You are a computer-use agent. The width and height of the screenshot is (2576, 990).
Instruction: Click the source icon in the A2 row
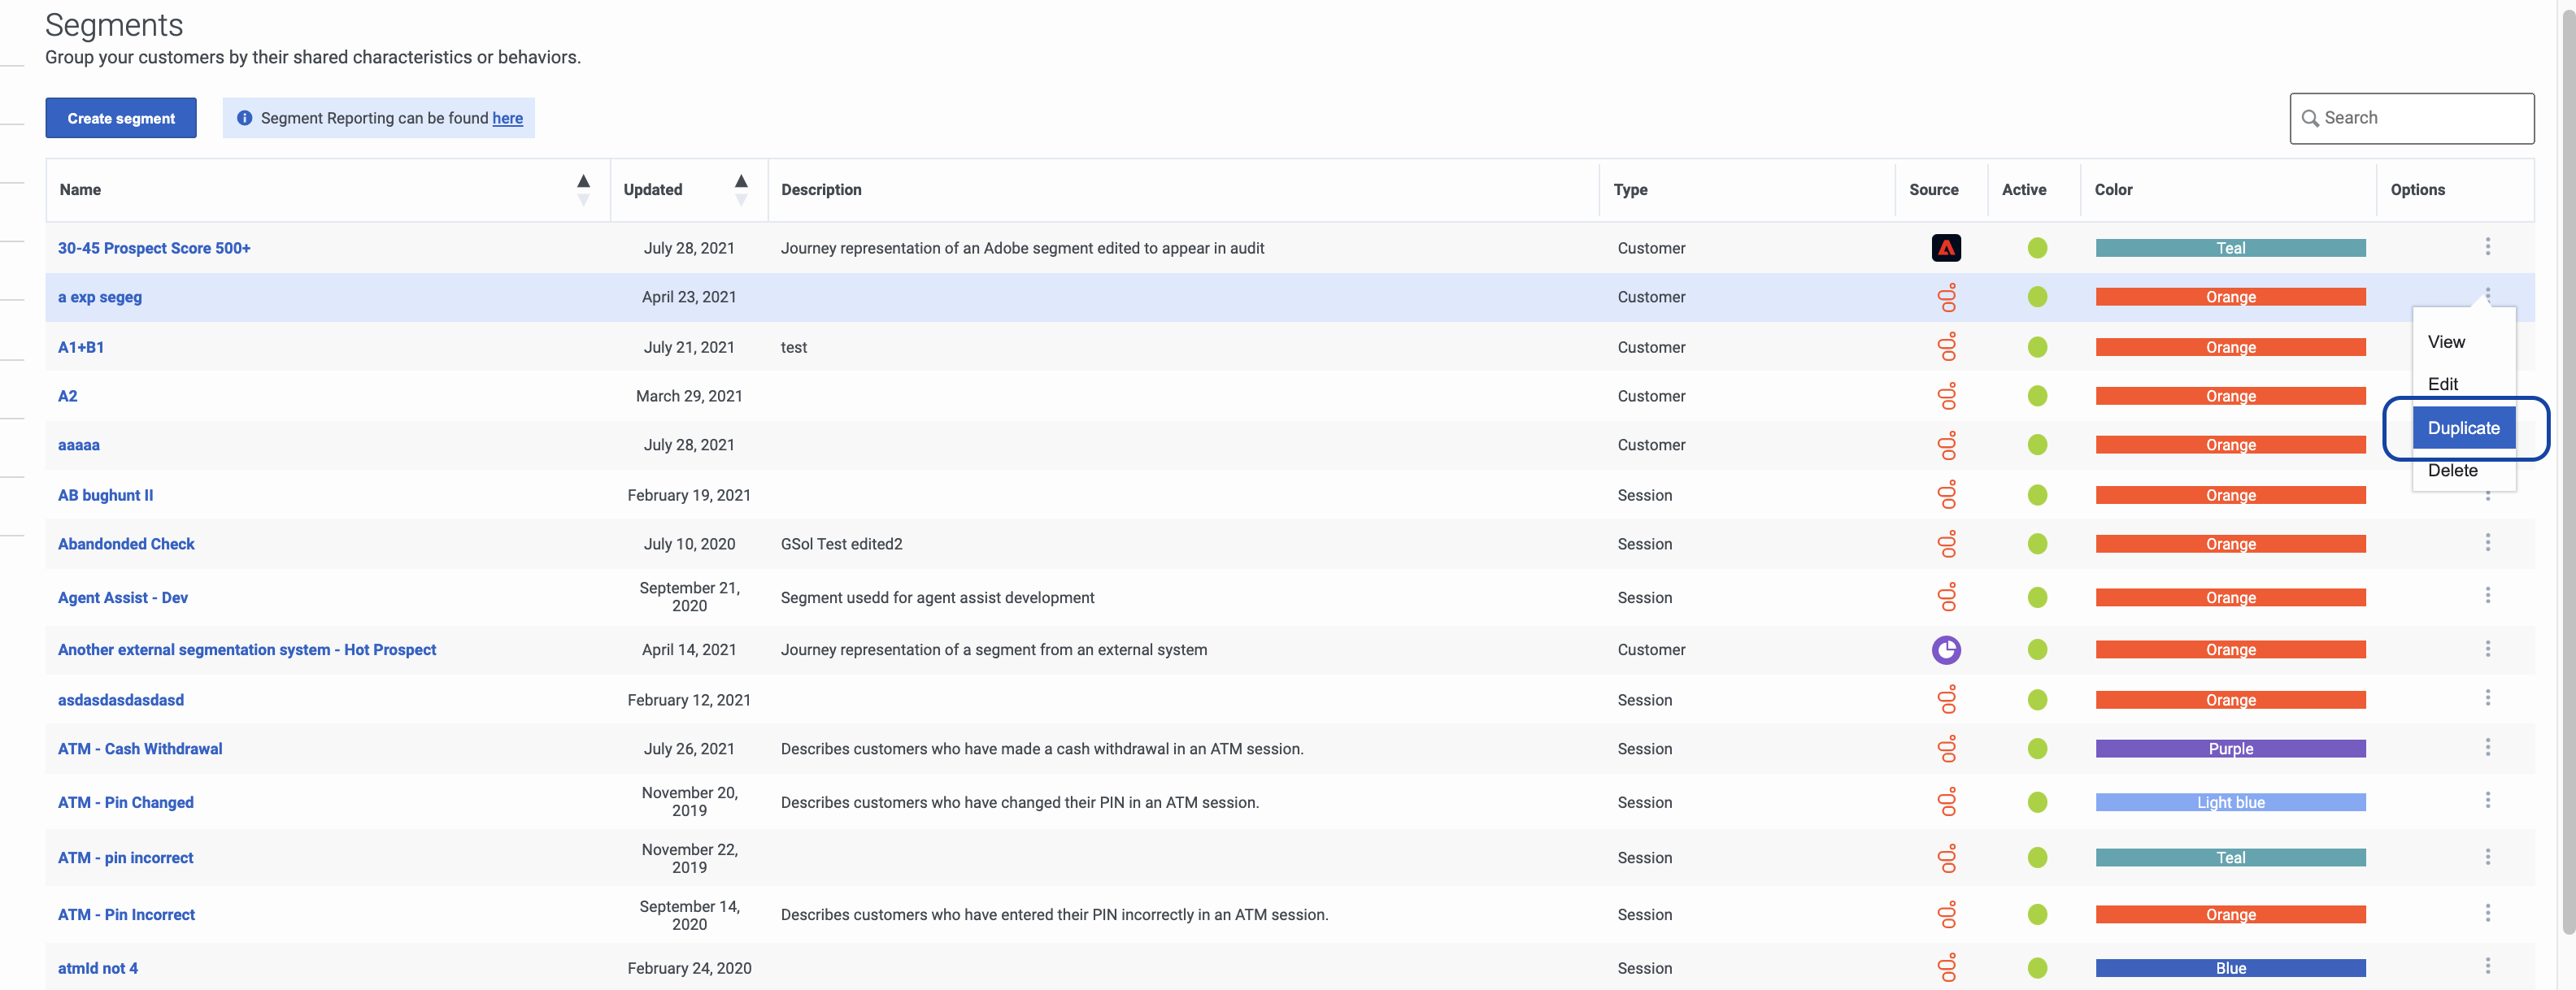[x=1946, y=396]
